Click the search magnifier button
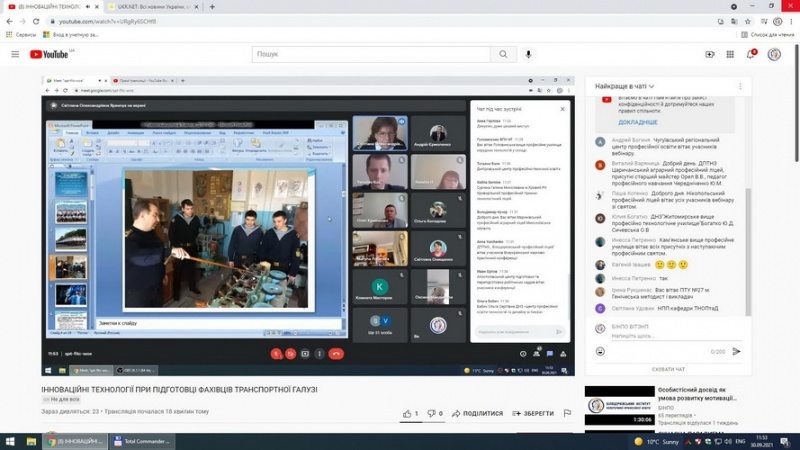800x450 pixels. (495, 54)
